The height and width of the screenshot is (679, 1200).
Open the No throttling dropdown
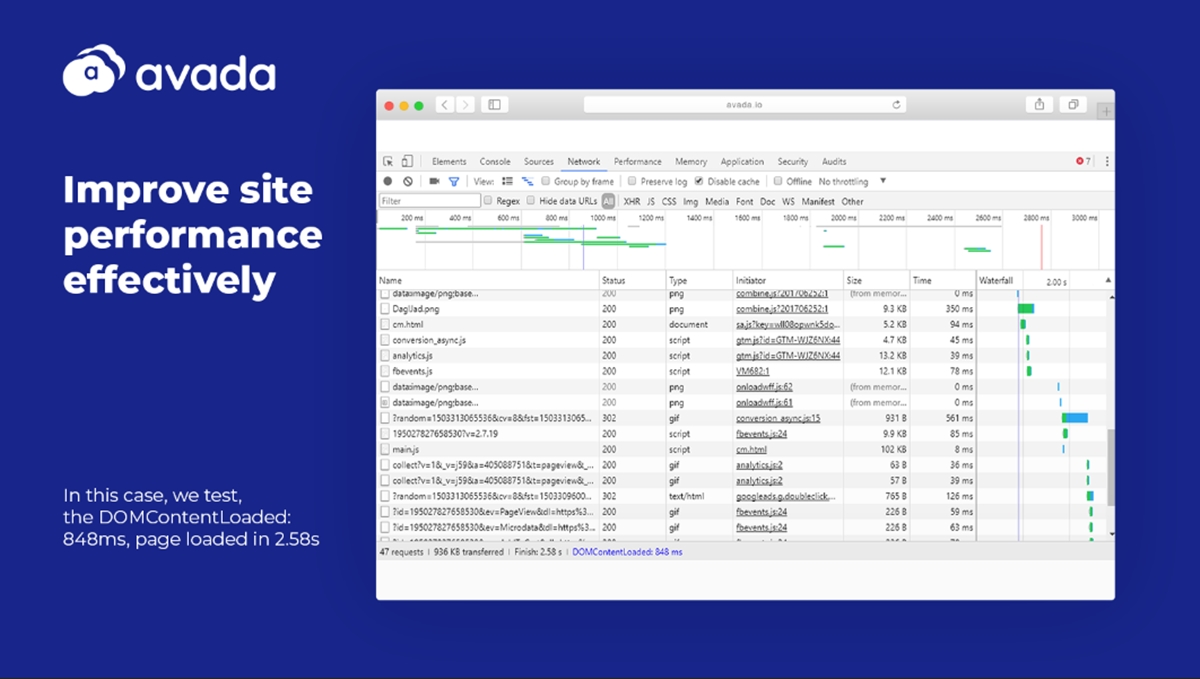pyautogui.click(x=852, y=181)
